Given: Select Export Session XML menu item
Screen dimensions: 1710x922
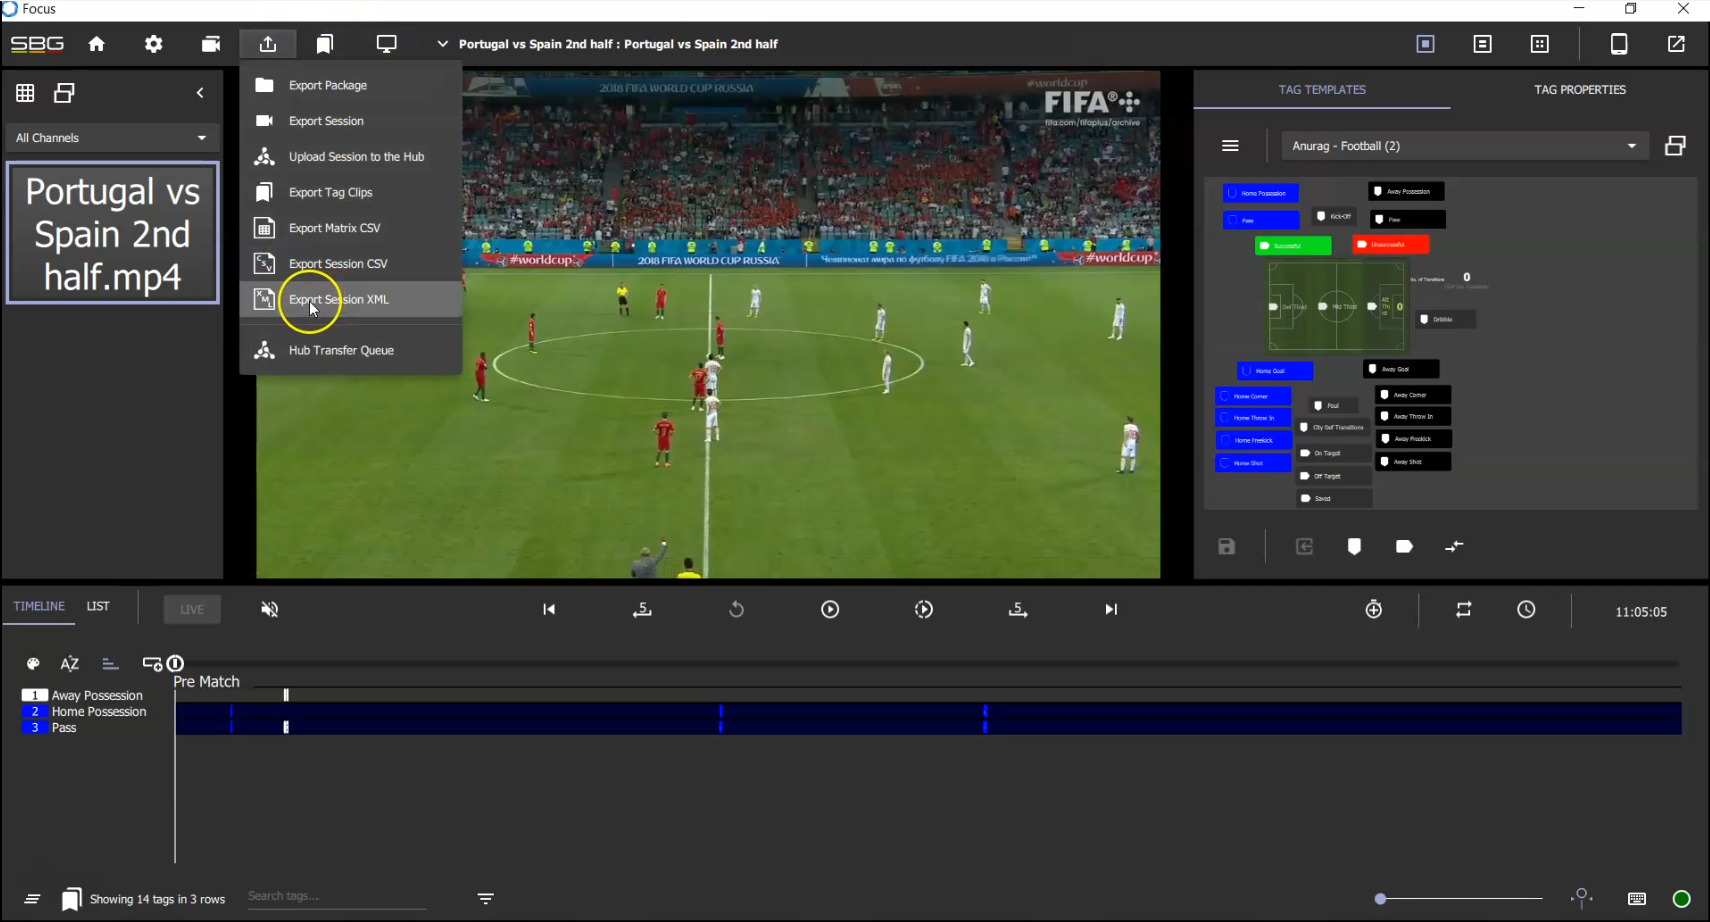Looking at the screenshot, I should 339,300.
